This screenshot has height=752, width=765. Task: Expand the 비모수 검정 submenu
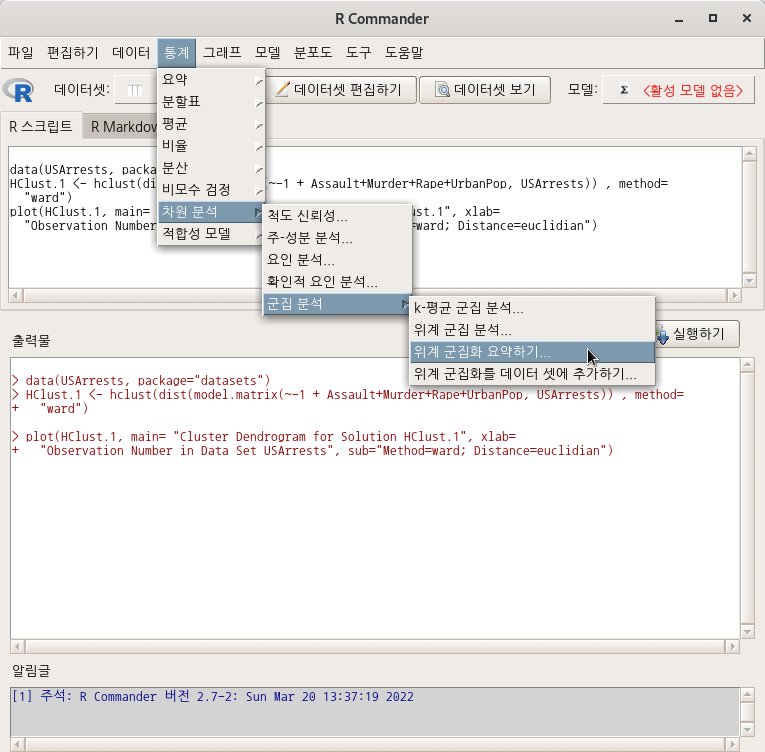pos(211,189)
